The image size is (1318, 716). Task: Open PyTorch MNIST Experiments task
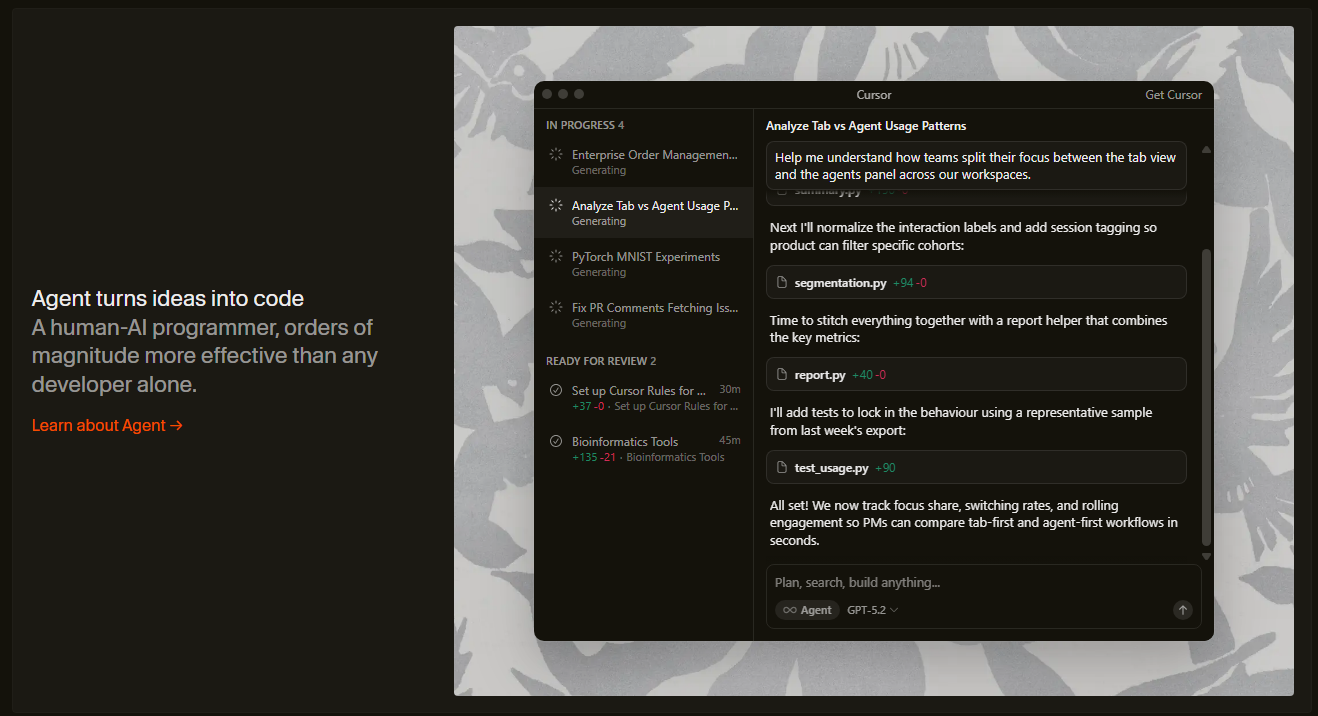coord(643,263)
